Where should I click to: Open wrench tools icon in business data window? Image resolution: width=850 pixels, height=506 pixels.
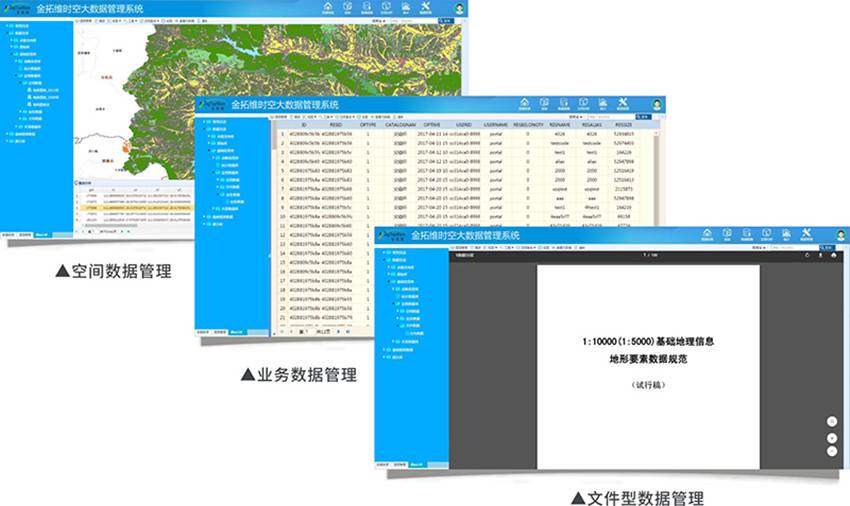click(624, 104)
